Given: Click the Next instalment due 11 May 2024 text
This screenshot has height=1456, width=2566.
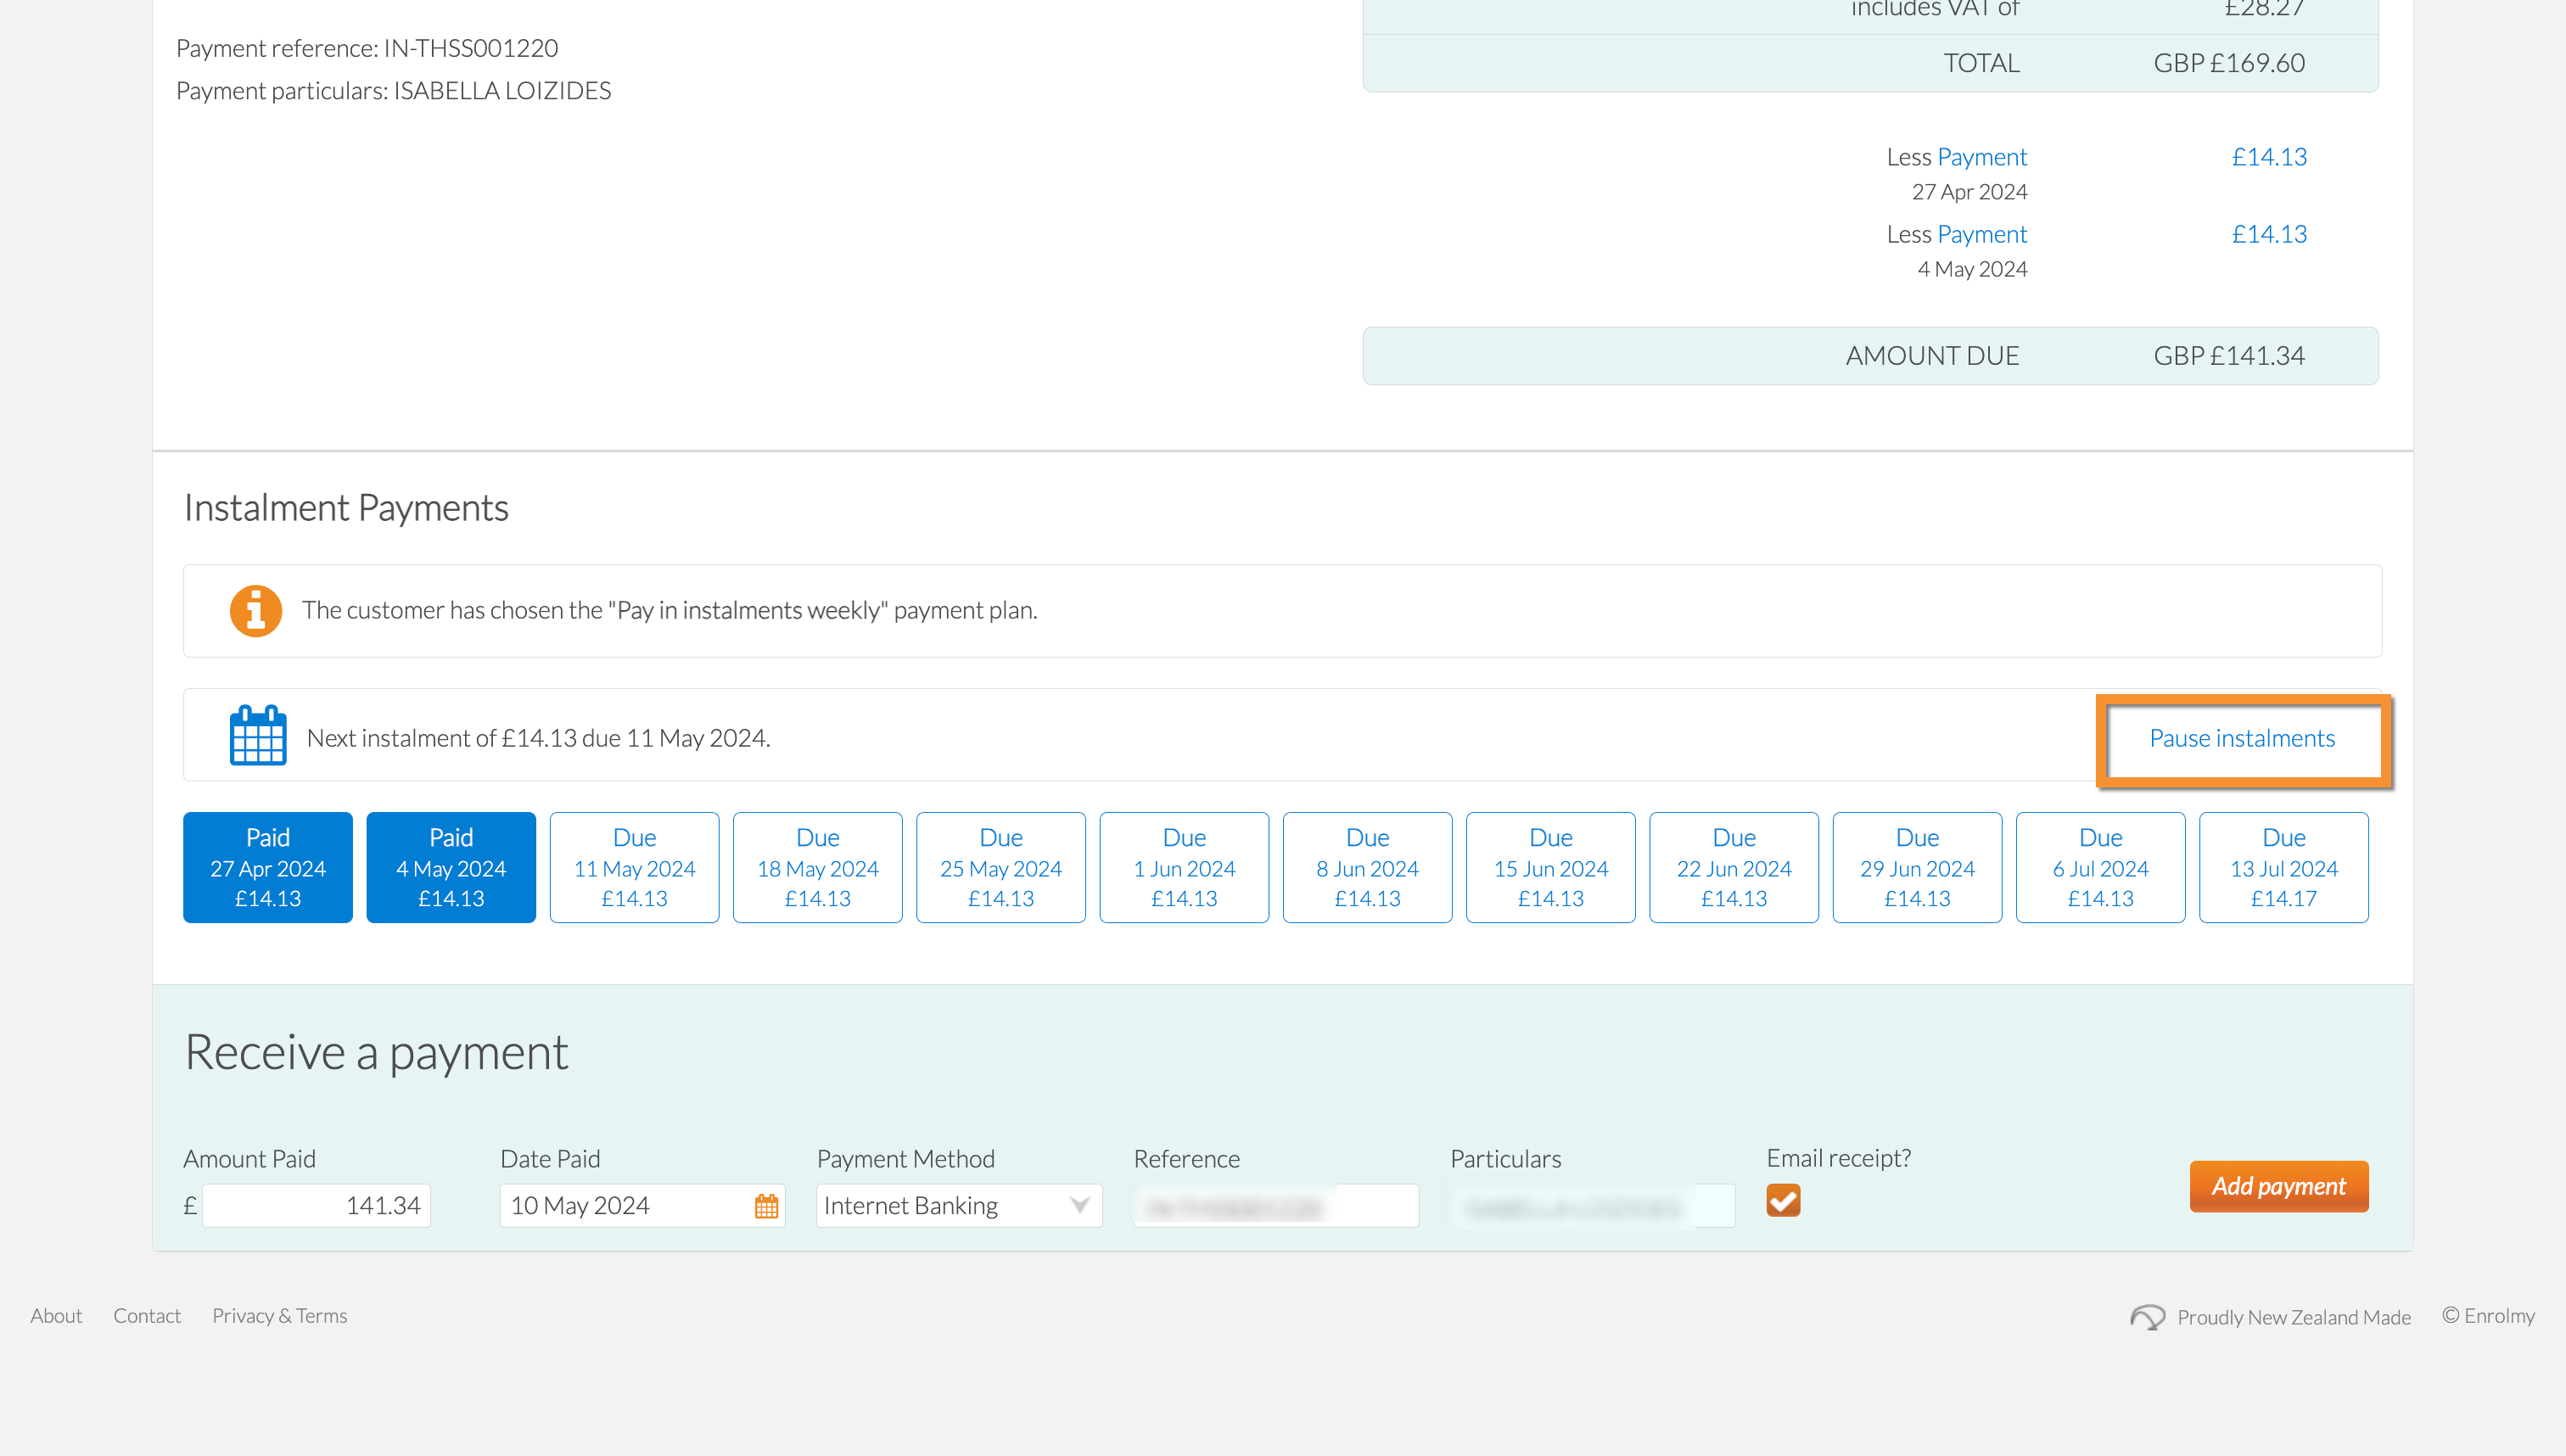Looking at the screenshot, I should pos(538,738).
